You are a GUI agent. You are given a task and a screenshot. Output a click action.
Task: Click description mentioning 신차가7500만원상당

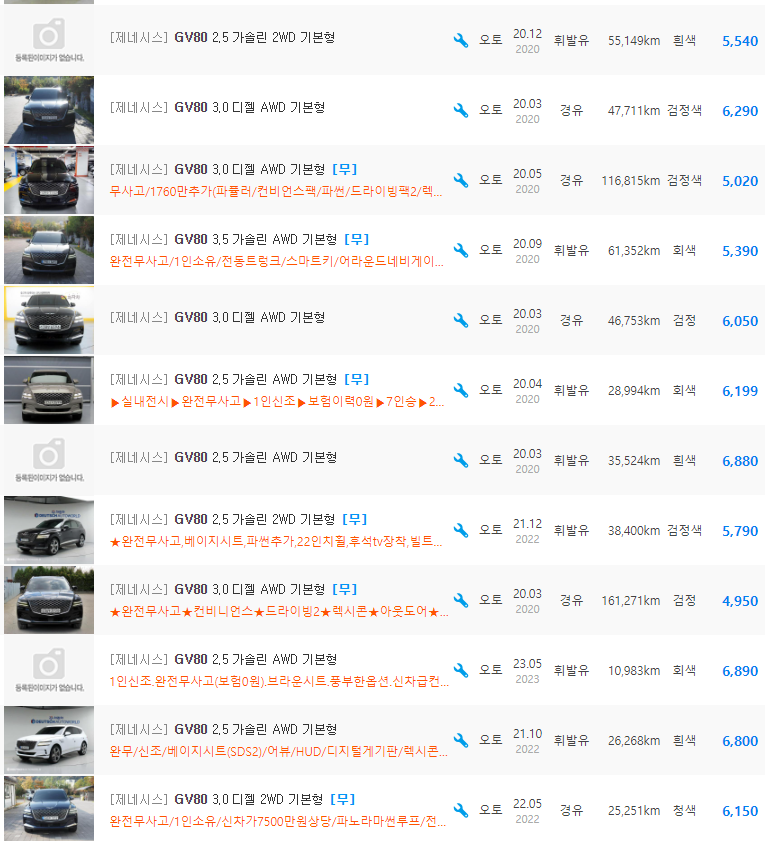[278, 821]
